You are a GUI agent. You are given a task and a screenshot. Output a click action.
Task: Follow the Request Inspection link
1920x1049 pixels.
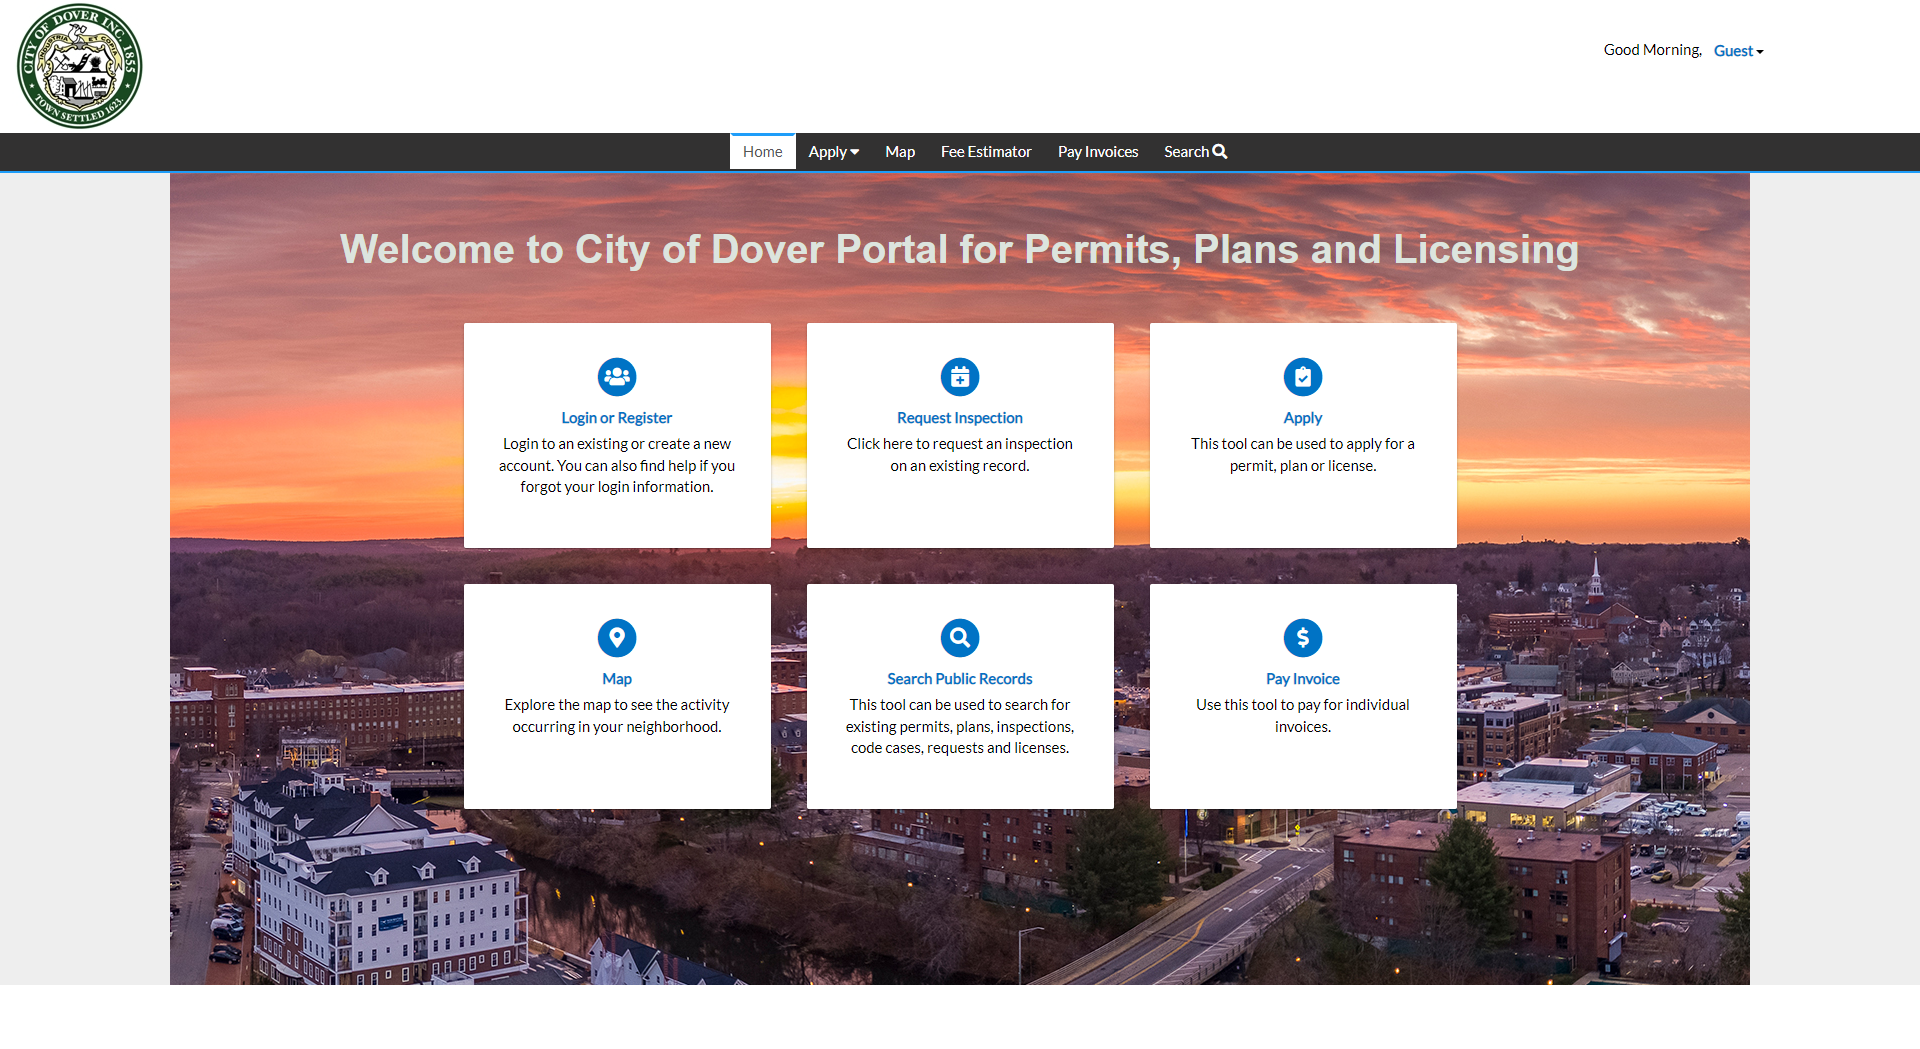960,418
